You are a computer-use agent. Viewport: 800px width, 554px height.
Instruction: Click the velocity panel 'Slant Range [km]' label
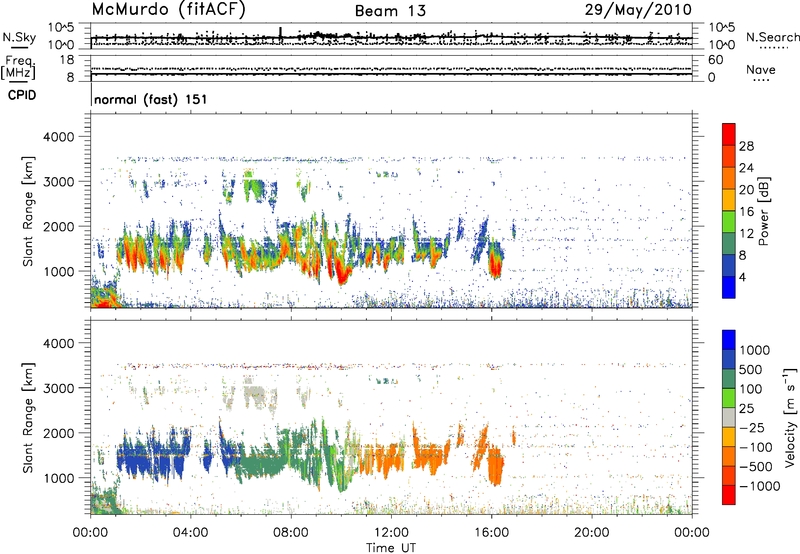pos(28,417)
